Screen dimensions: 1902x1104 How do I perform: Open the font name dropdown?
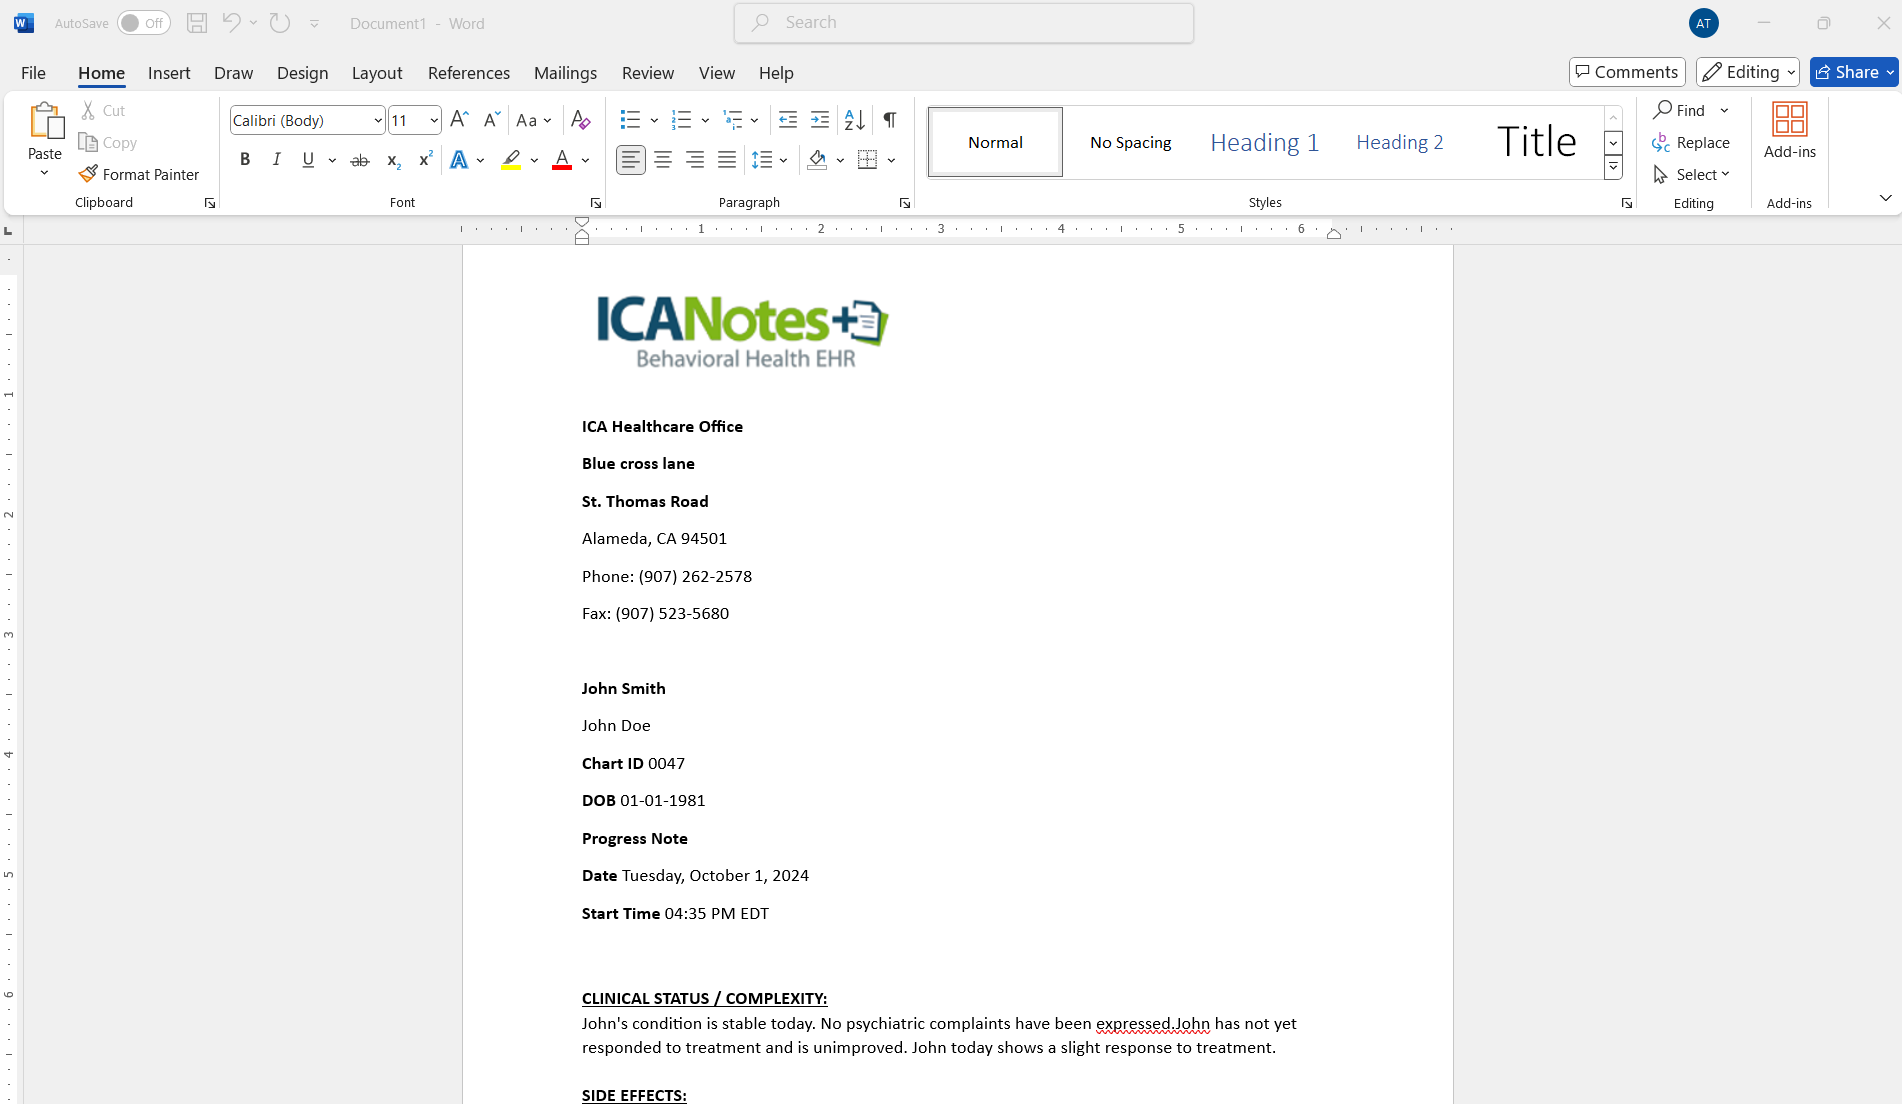(x=378, y=120)
